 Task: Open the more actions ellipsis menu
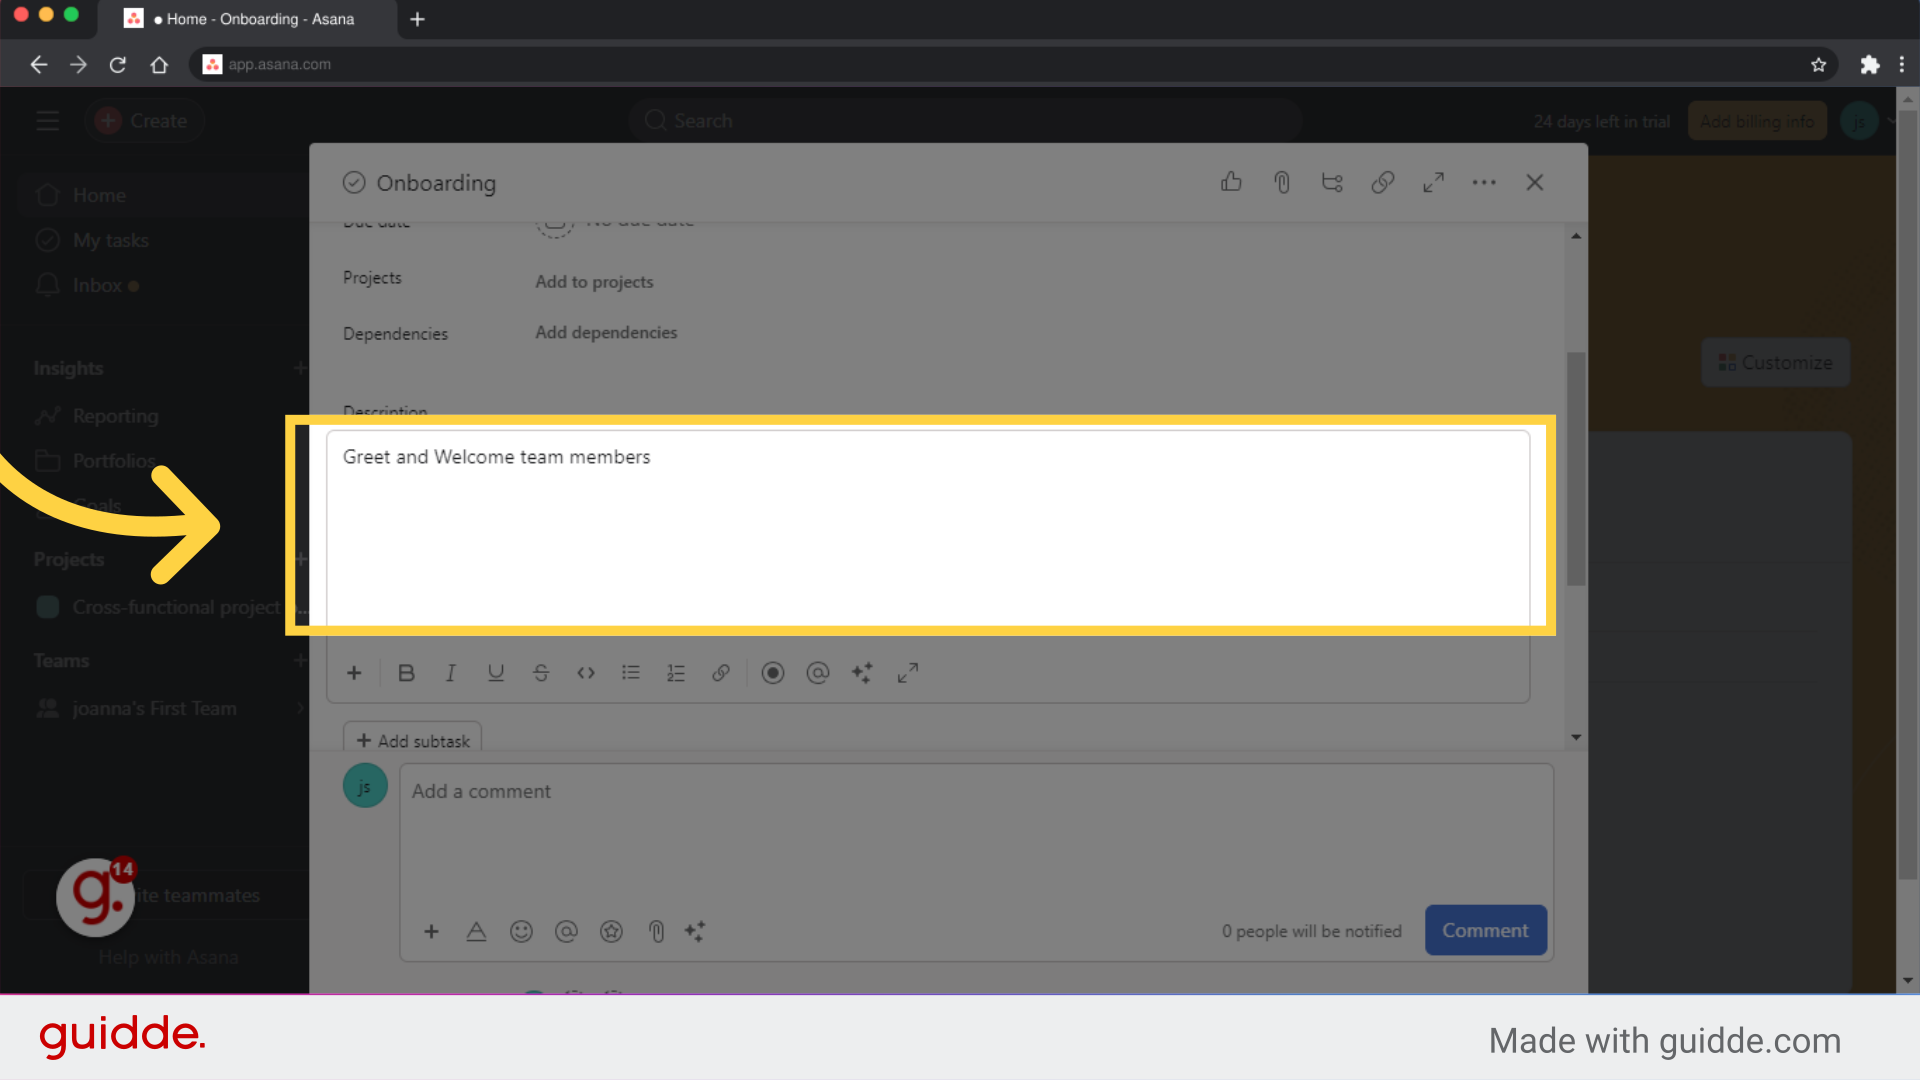coord(1484,182)
